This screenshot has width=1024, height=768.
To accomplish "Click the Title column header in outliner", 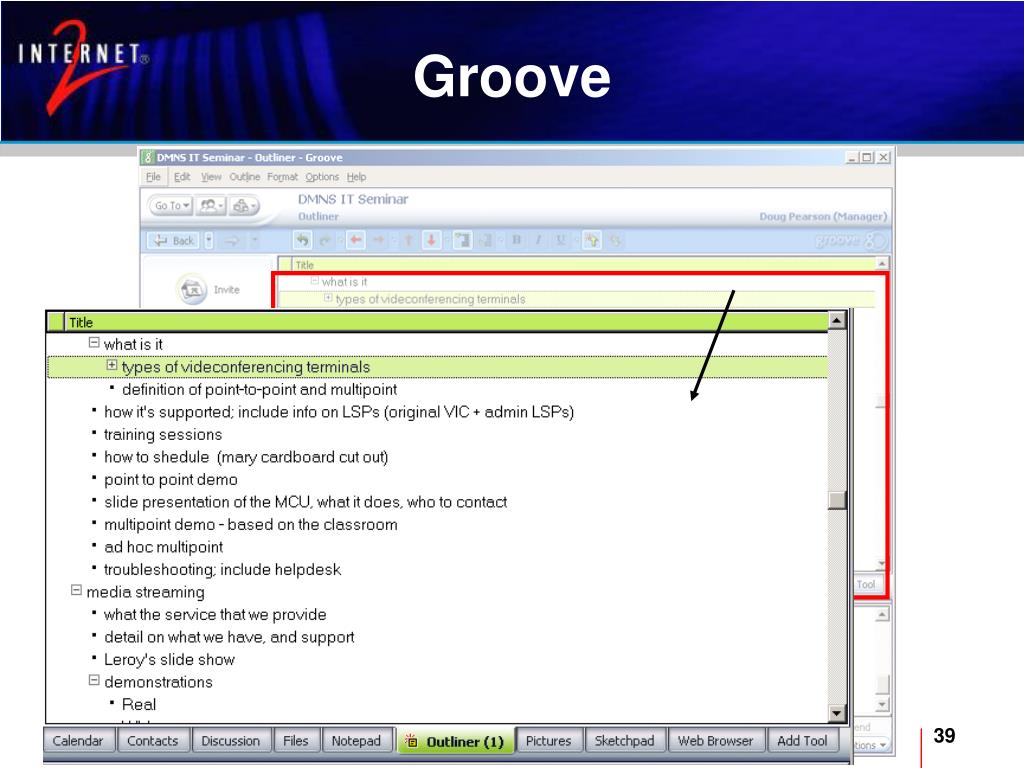I will 446,322.
